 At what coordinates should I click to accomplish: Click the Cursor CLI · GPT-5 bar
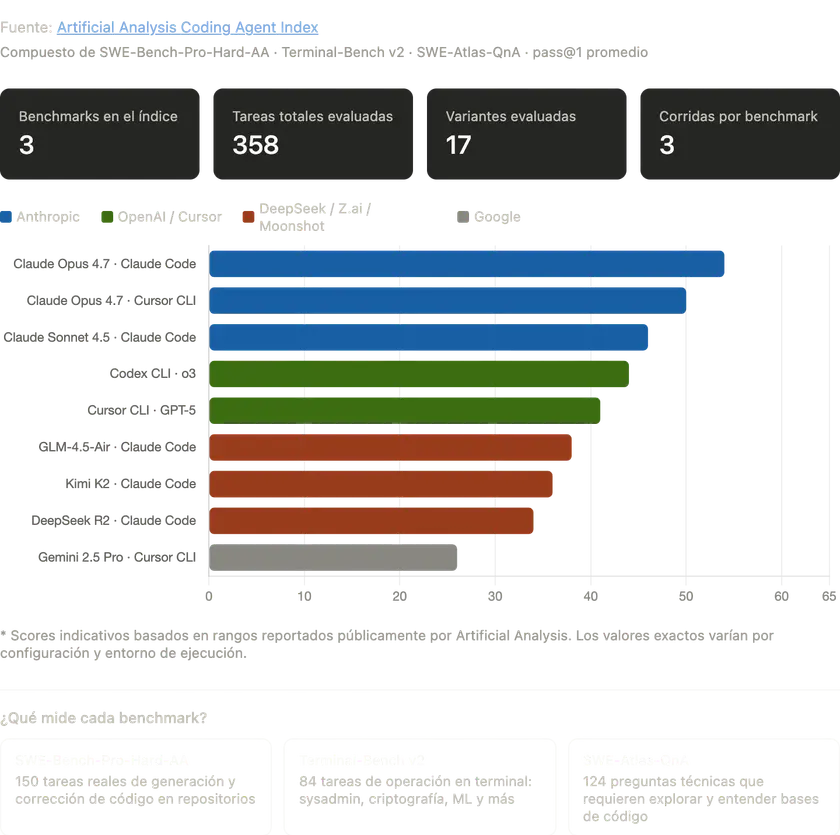pos(404,411)
